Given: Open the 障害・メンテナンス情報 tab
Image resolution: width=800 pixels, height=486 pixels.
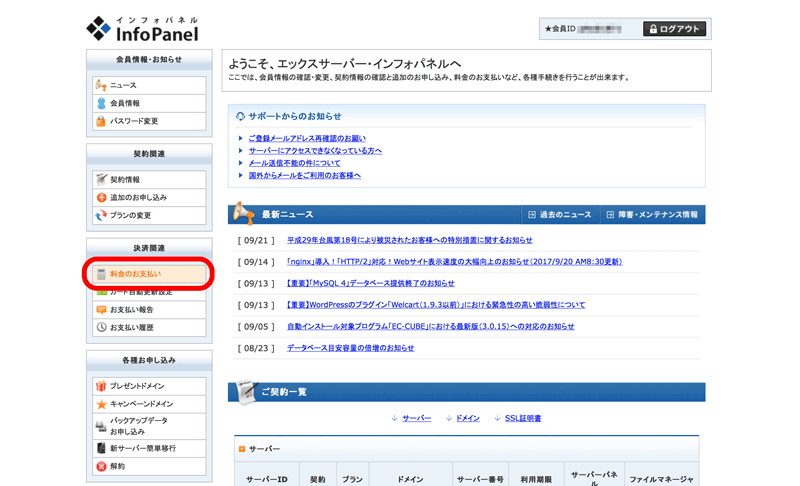Looking at the screenshot, I should coord(653,215).
